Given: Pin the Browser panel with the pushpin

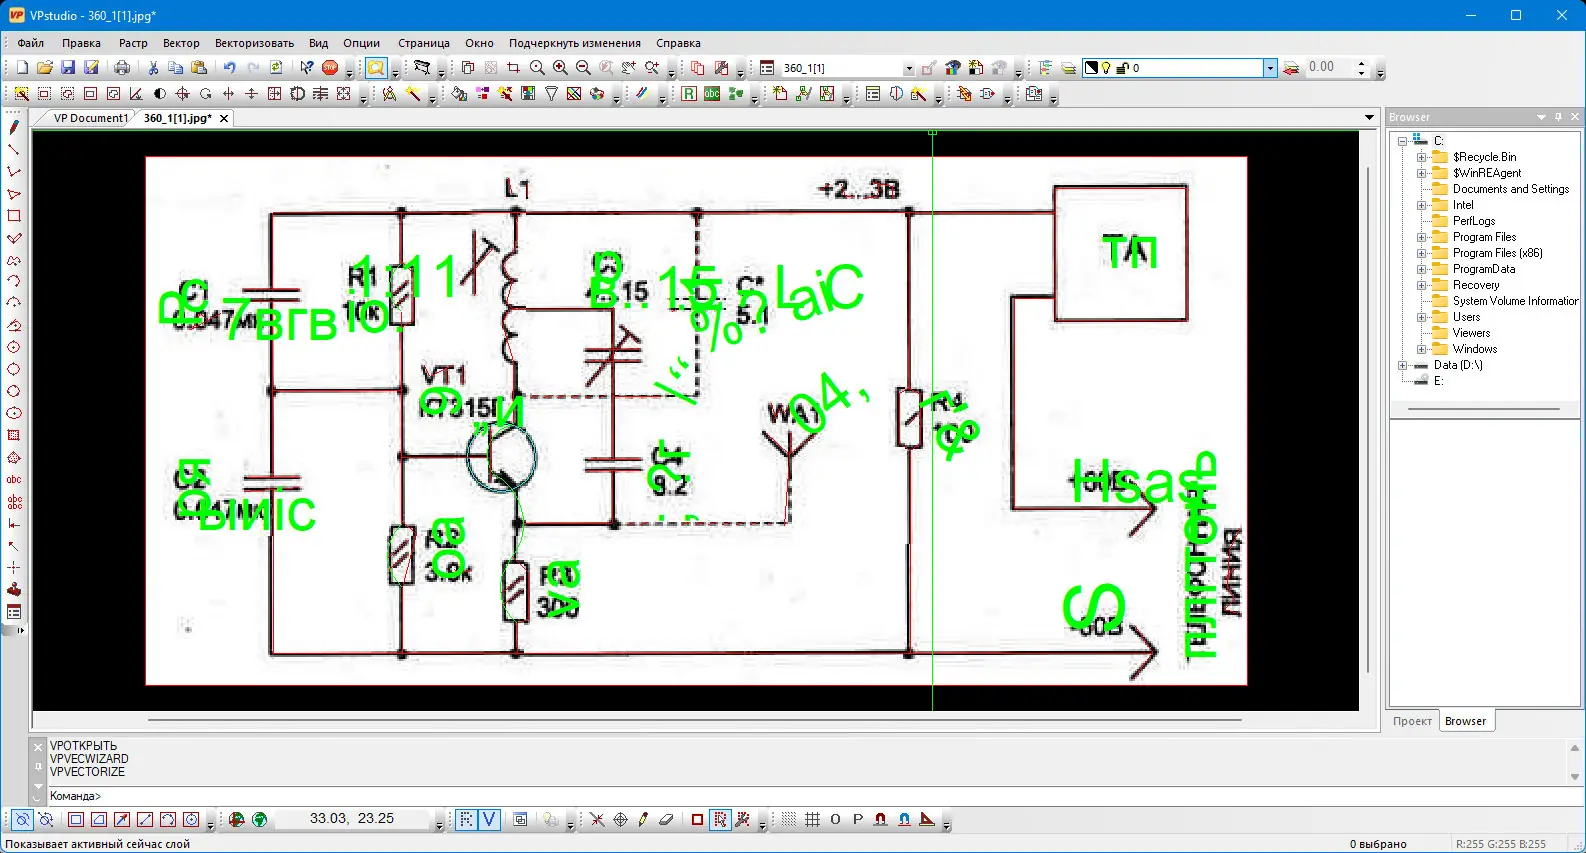Looking at the screenshot, I should [x=1558, y=117].
